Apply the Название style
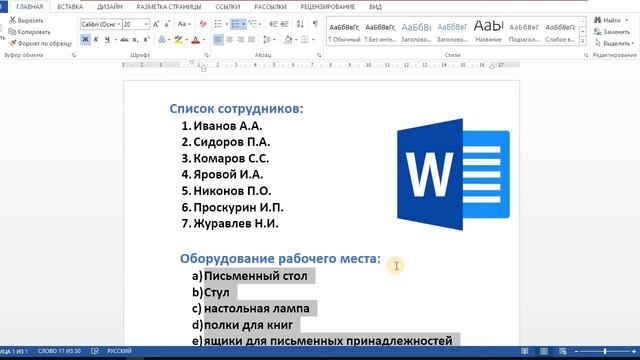The image size is (640, 360). (x=488, y=32)
